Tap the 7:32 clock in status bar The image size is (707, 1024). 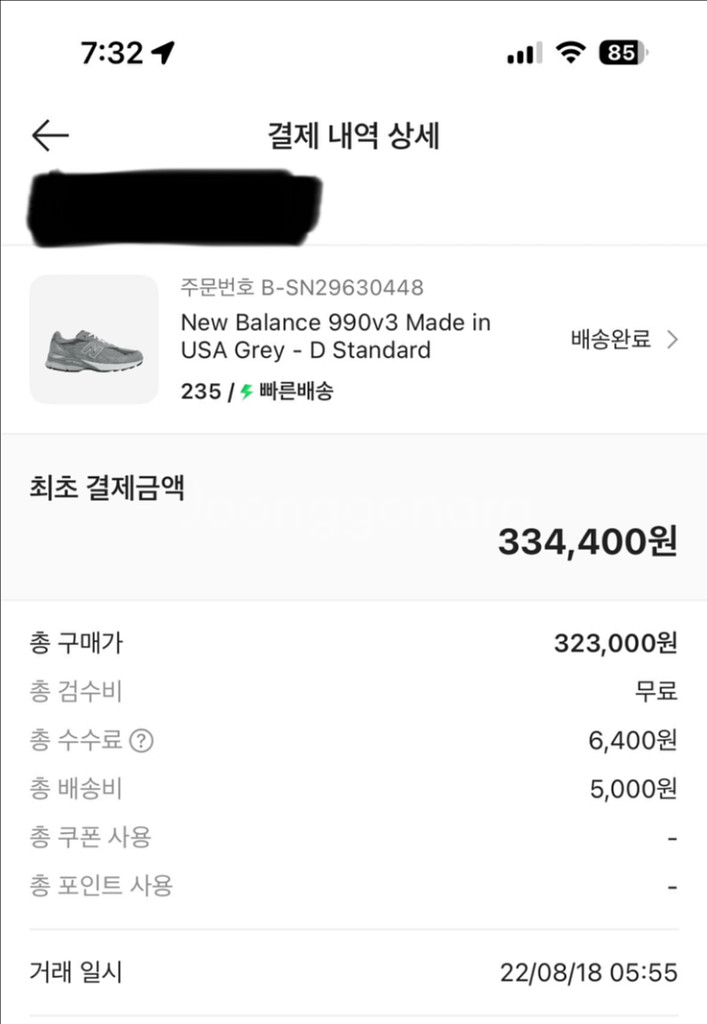(112, 53)
